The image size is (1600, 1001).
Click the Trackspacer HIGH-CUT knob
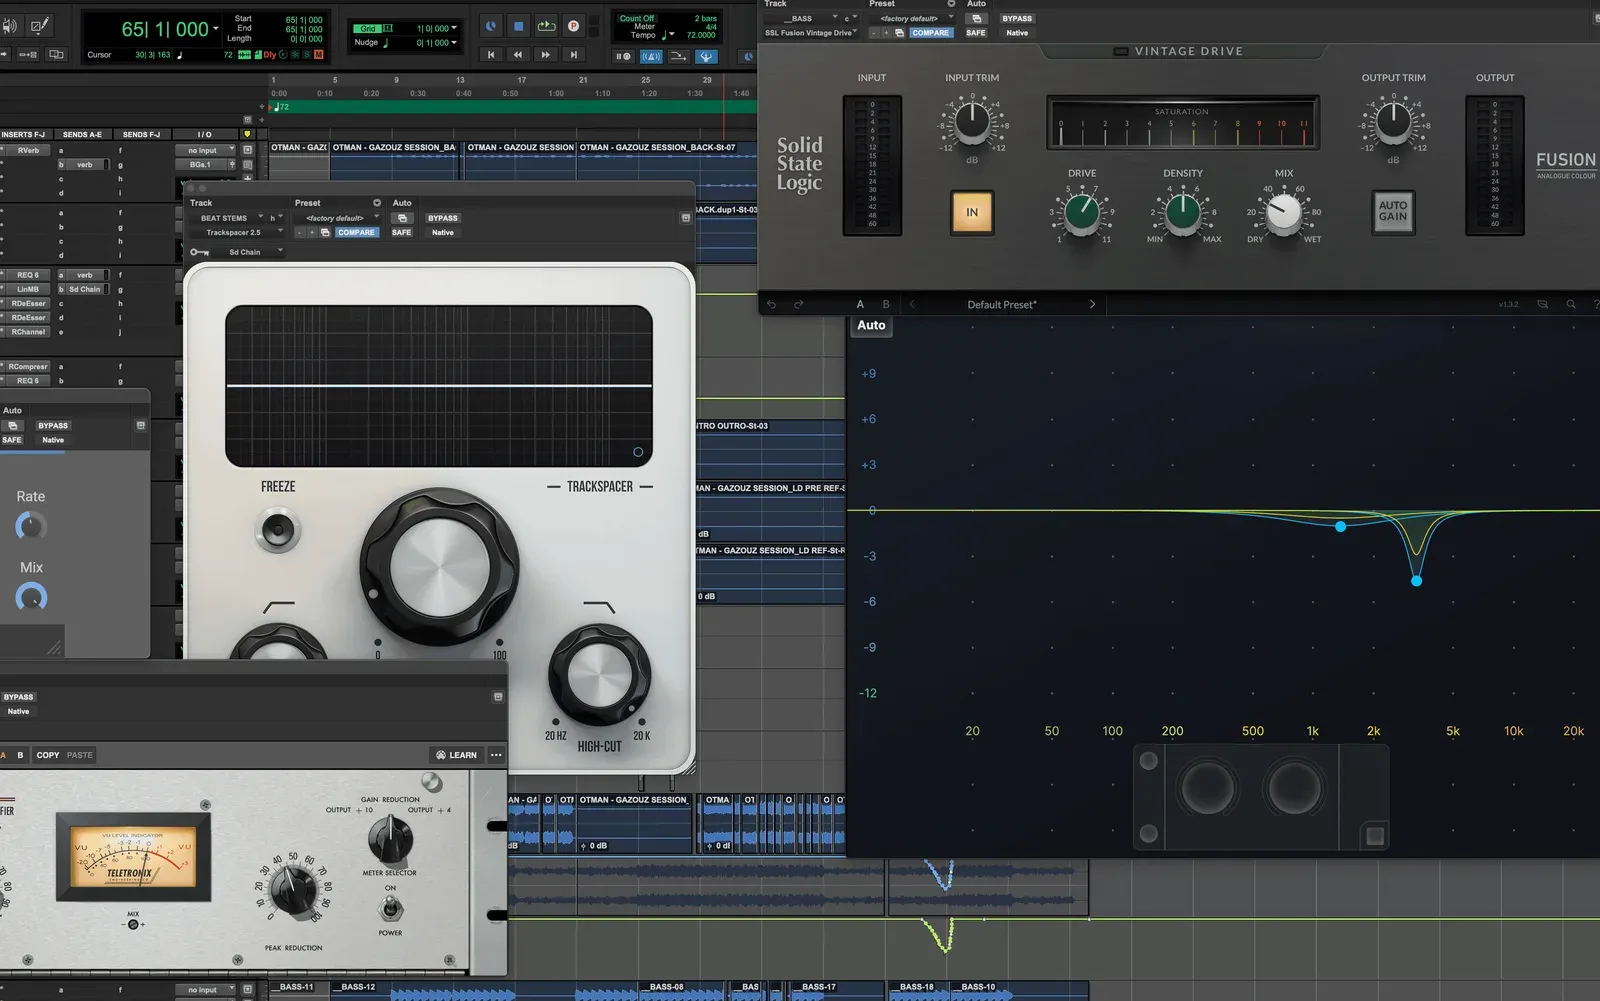[599, 676]
